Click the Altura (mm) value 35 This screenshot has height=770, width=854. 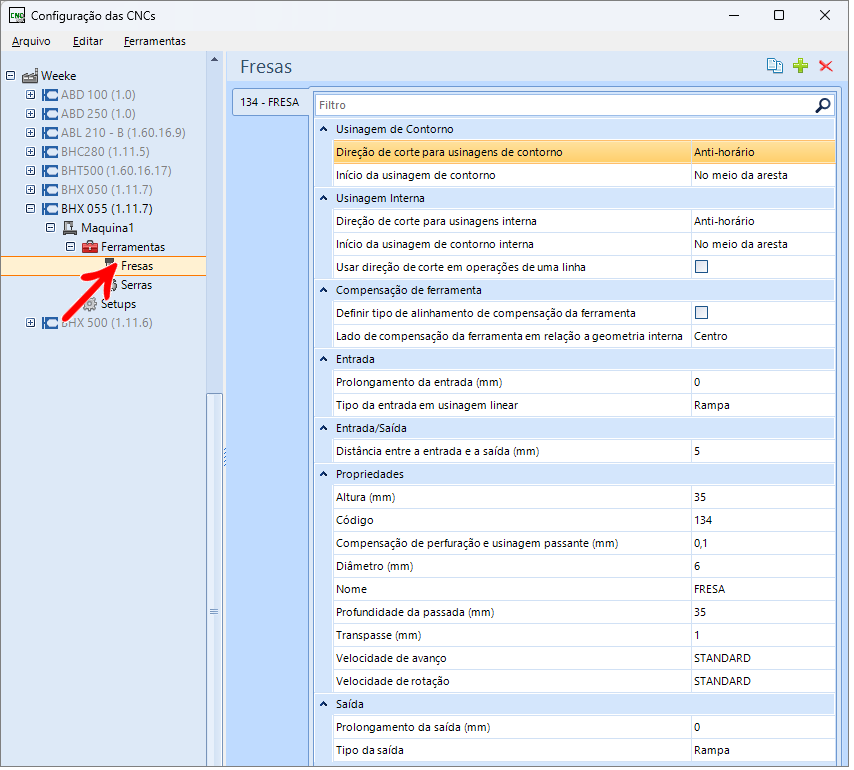pos(762,497)
